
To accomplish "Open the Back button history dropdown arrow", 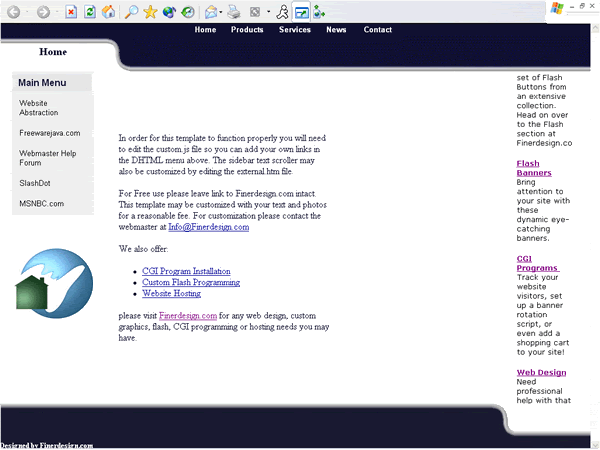I will 27,13.
